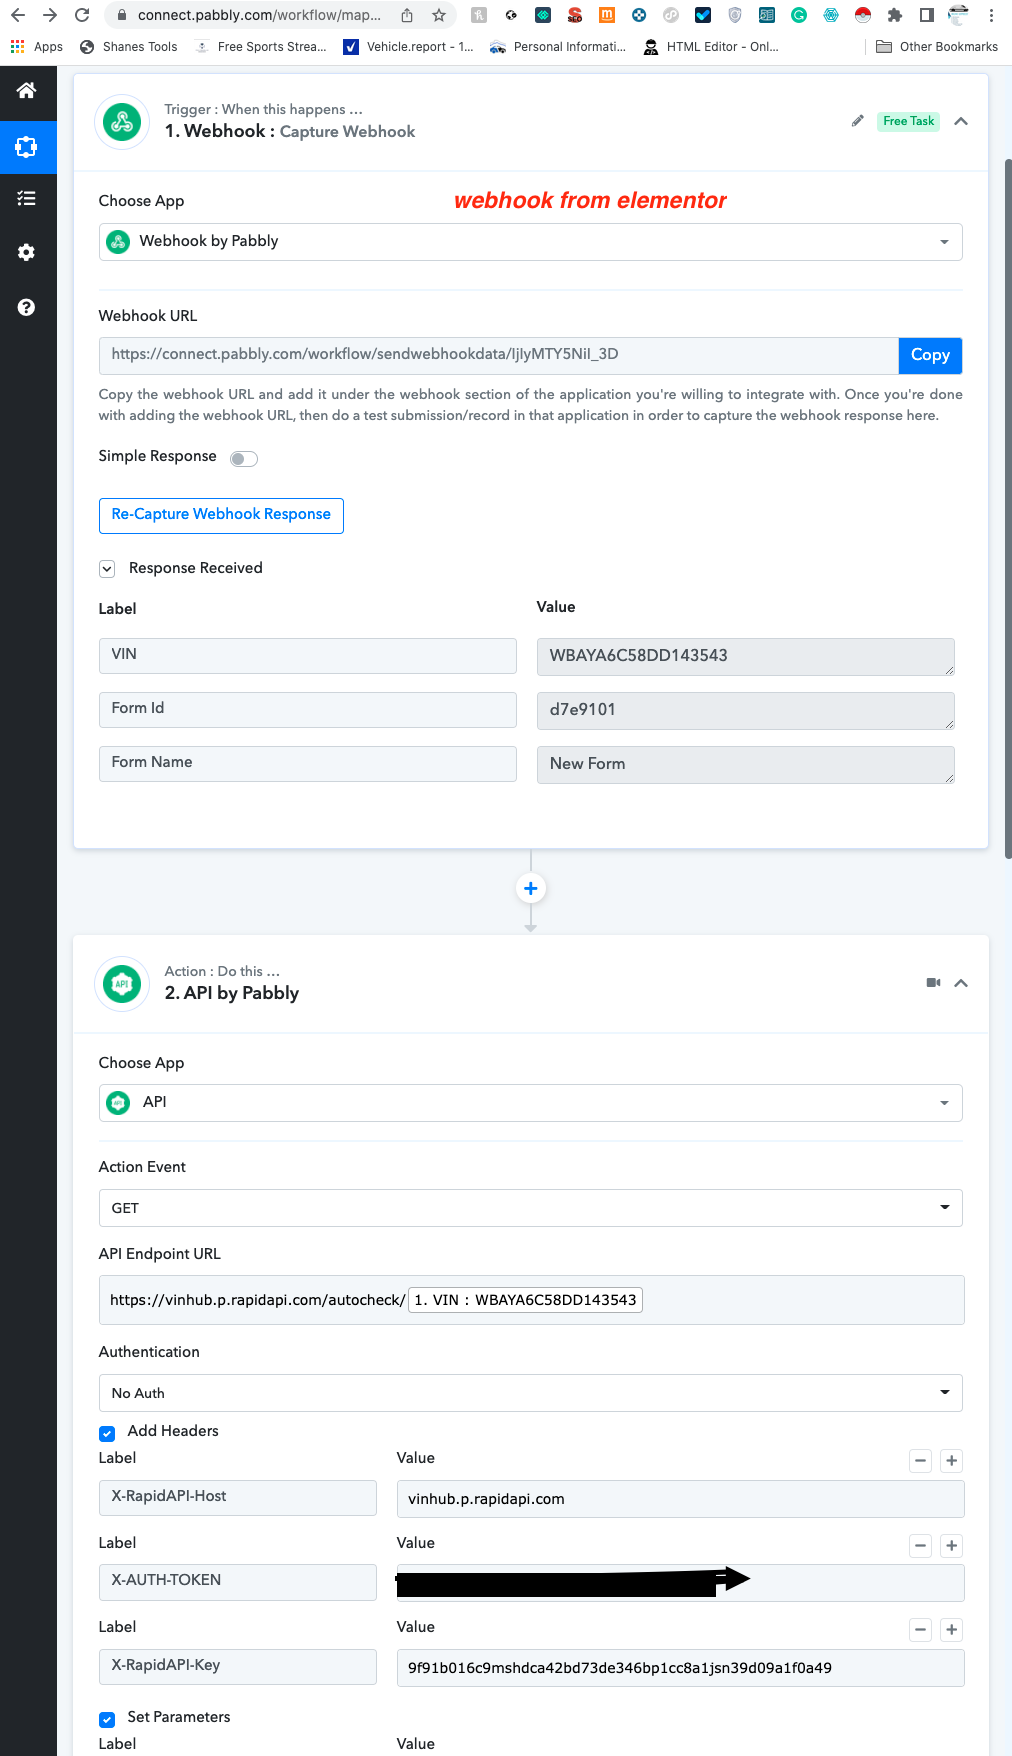
Task: Remove the X-AUTH-TOKEN header row
Action: tap(921, 1546)
